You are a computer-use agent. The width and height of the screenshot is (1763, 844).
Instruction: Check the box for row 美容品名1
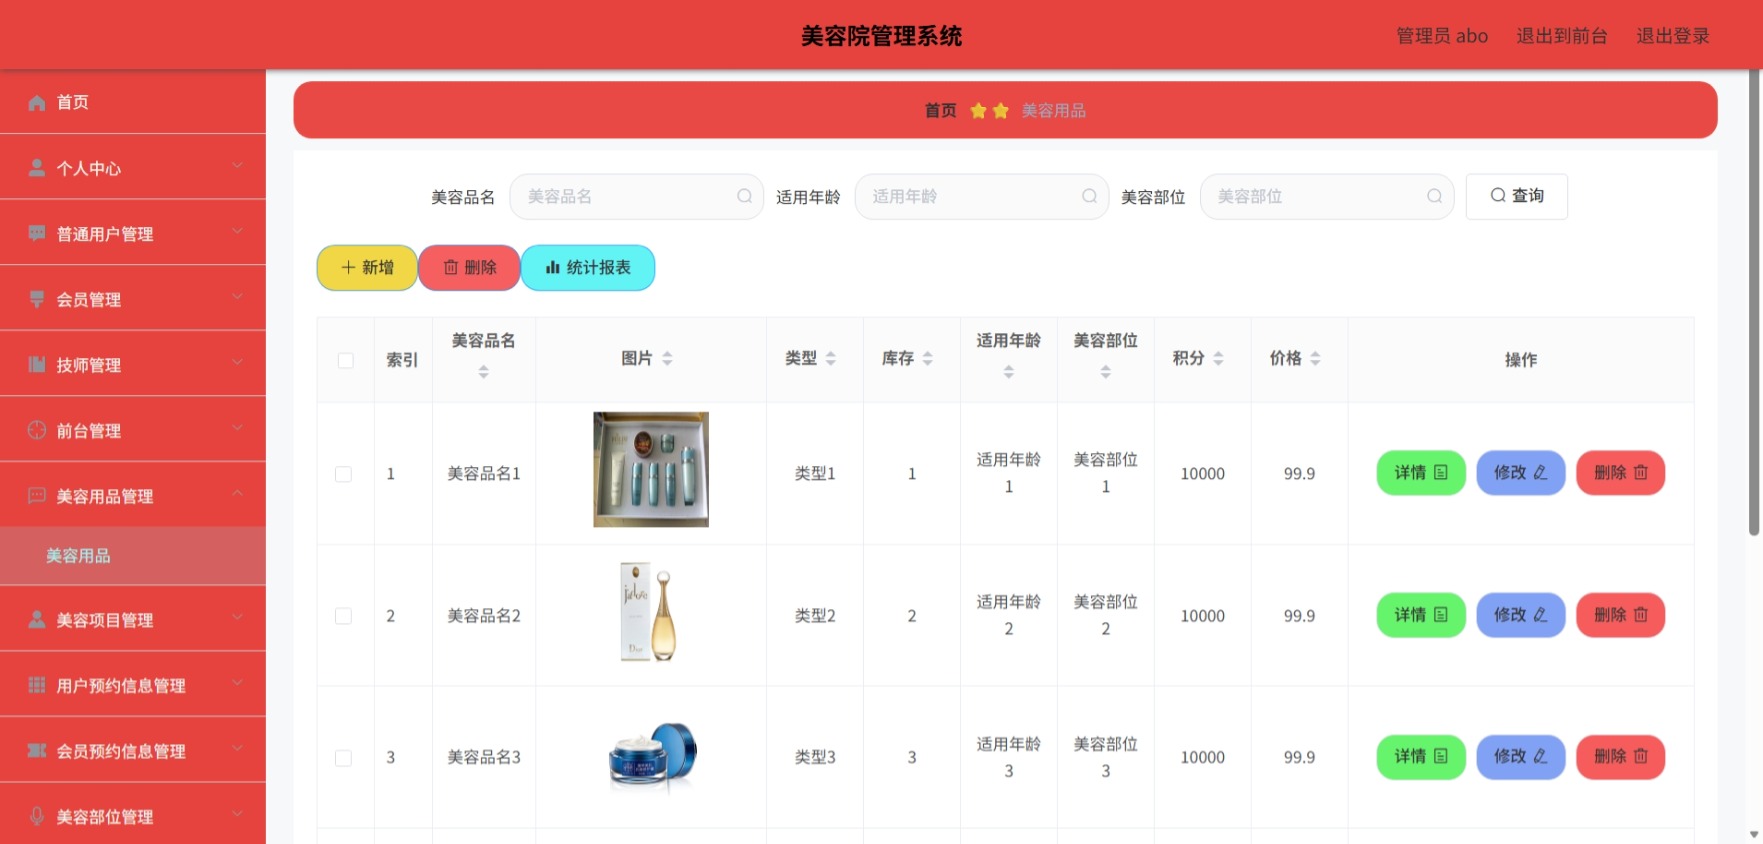(x=343, y=474)
